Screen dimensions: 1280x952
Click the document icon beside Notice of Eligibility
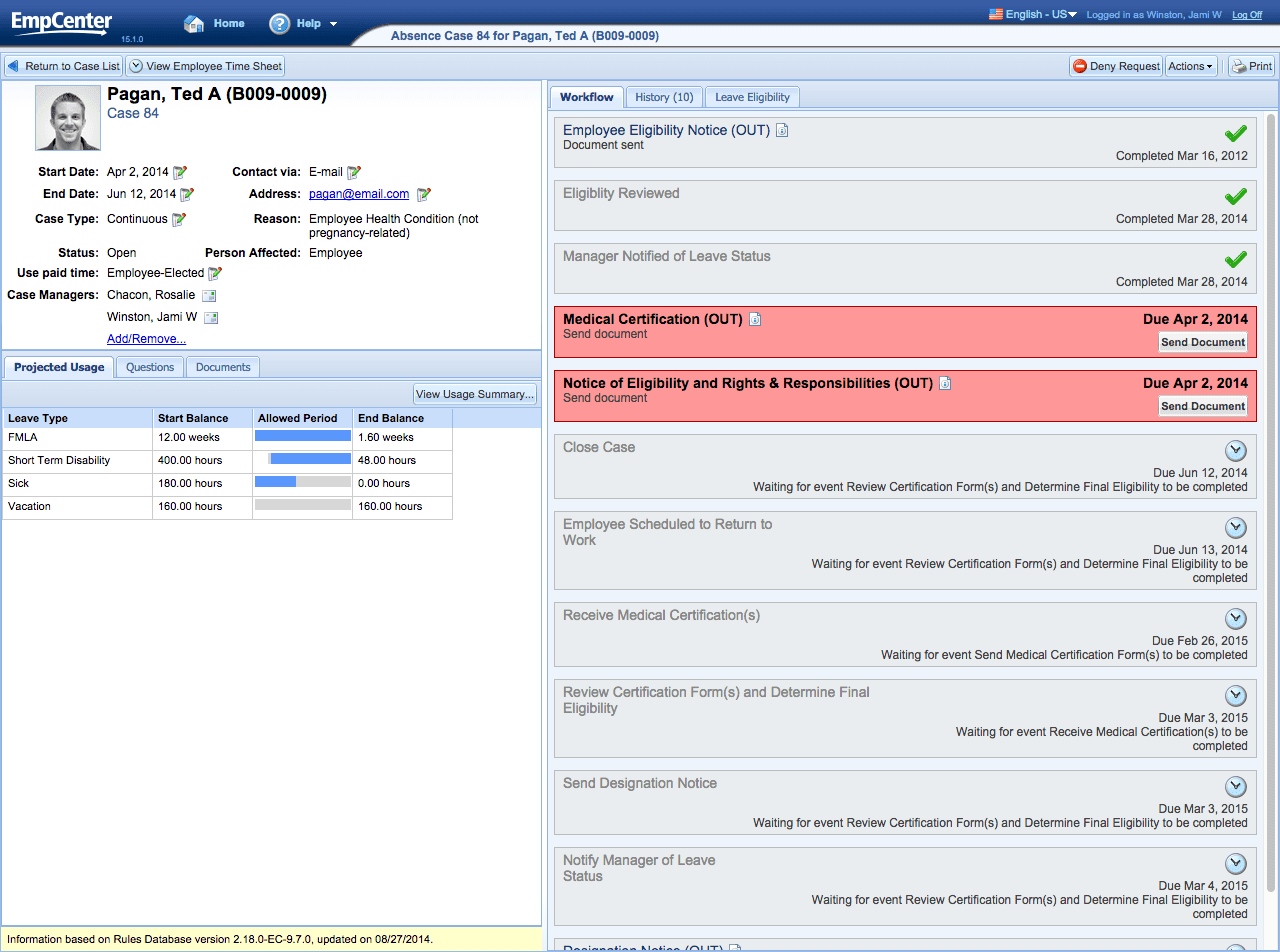tap(945, 382)
